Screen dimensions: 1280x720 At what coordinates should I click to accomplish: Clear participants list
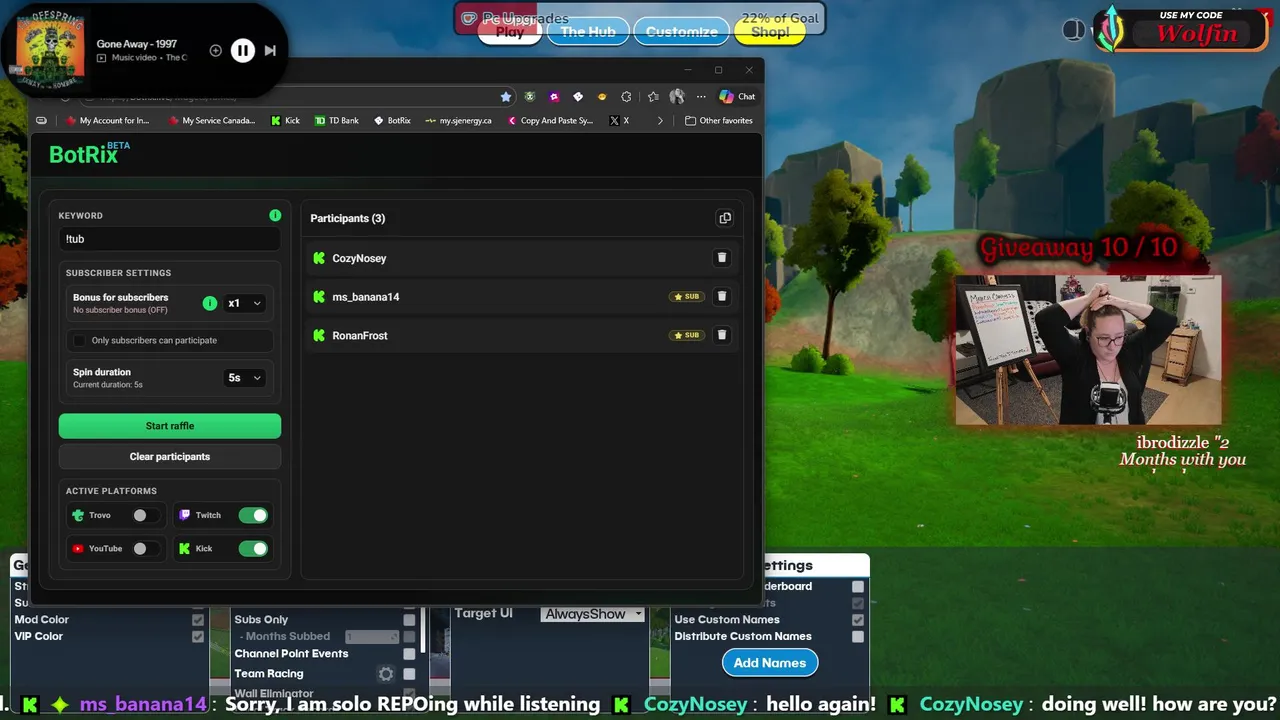click(x=170, y=457)
